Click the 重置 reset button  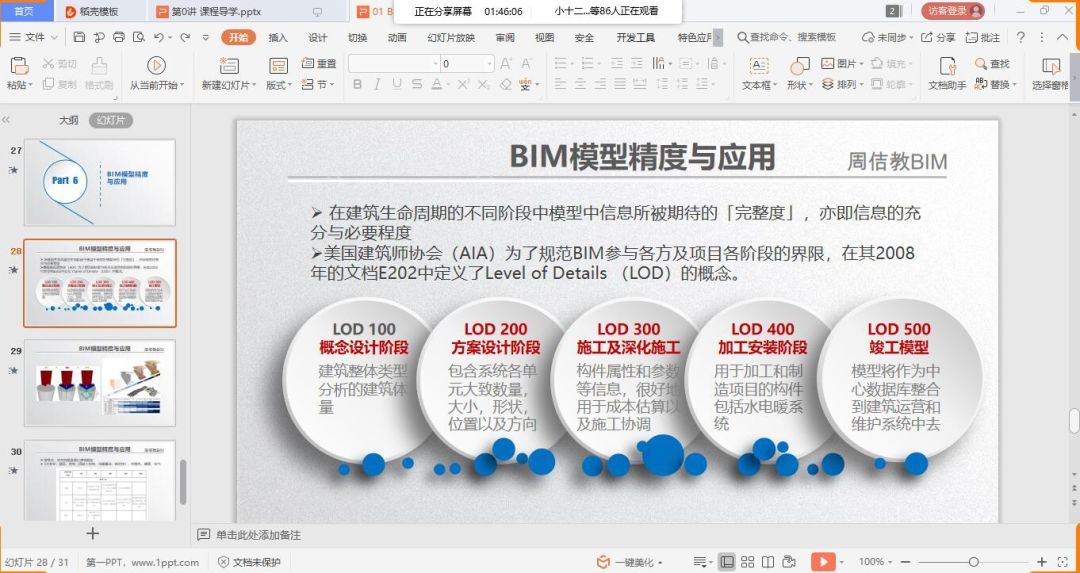[x=319, y=63]
